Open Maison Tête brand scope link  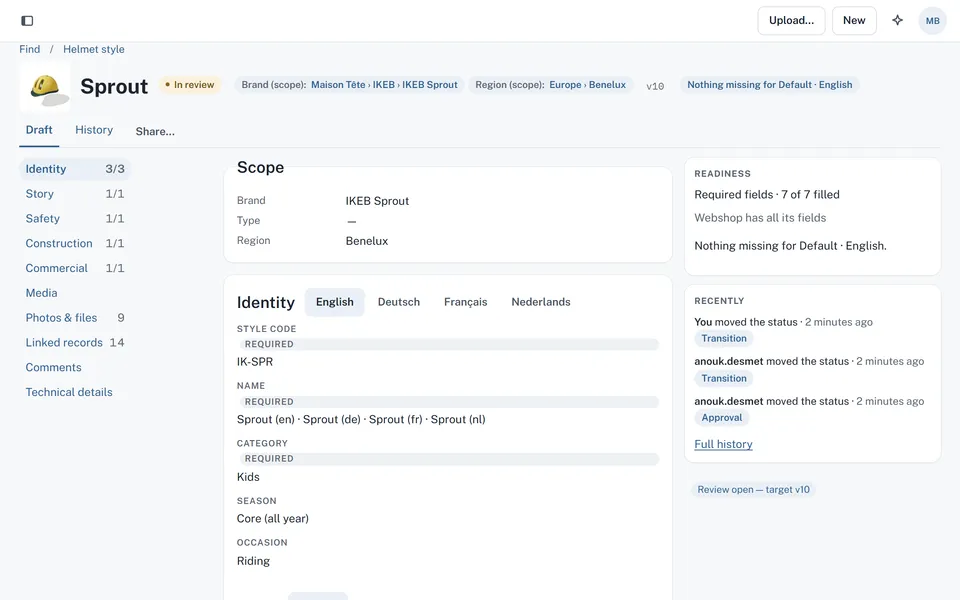coord(338,84)
